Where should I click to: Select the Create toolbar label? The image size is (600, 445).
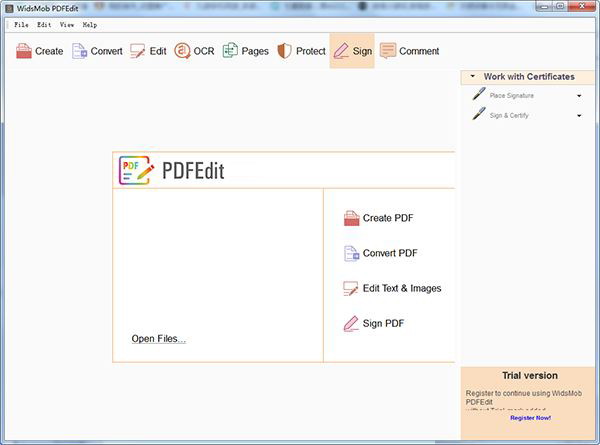tap(49, 51)
